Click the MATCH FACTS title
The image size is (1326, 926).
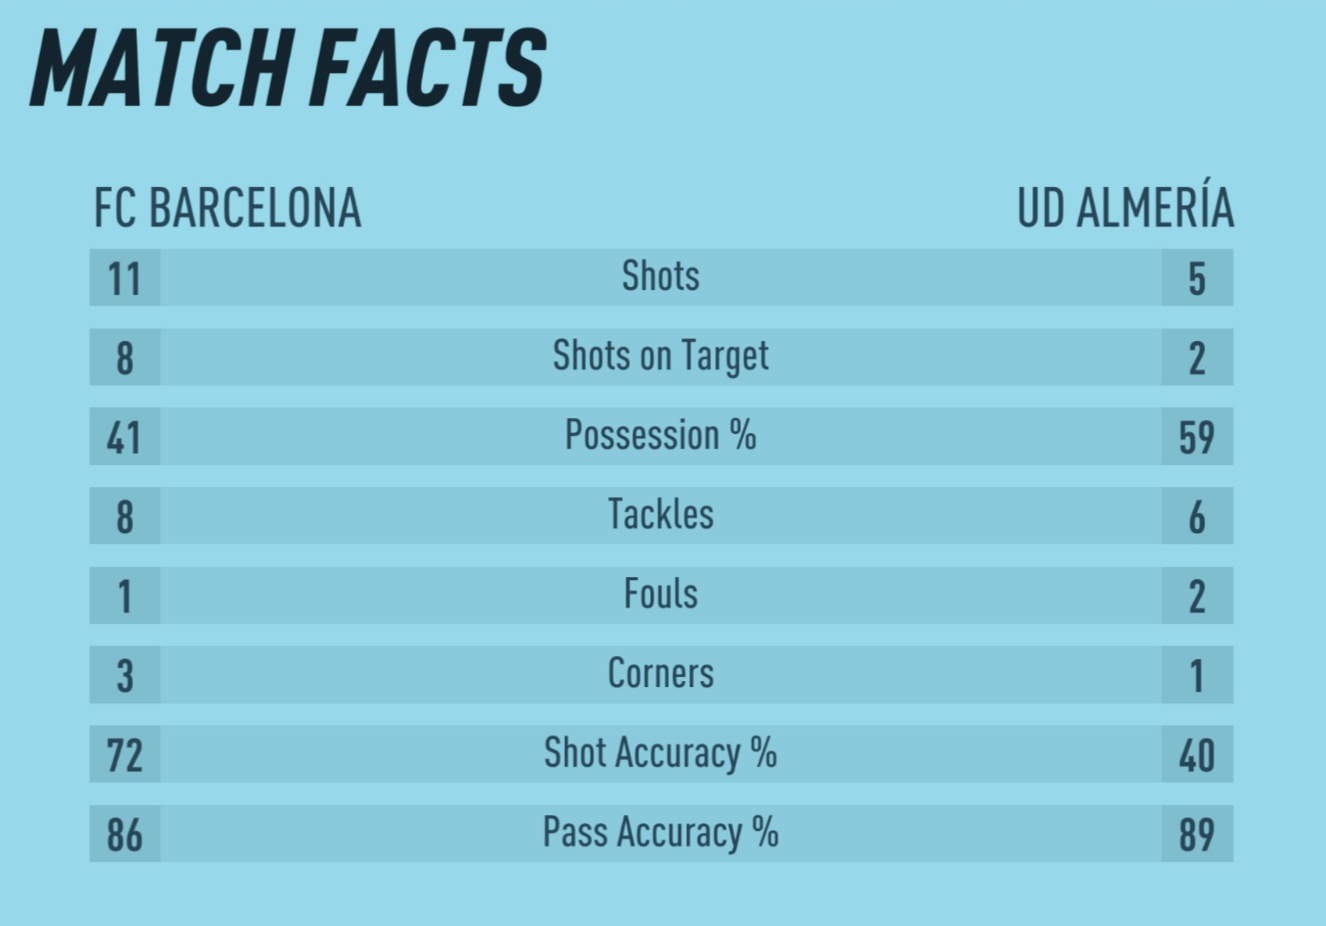coord(288,69)
